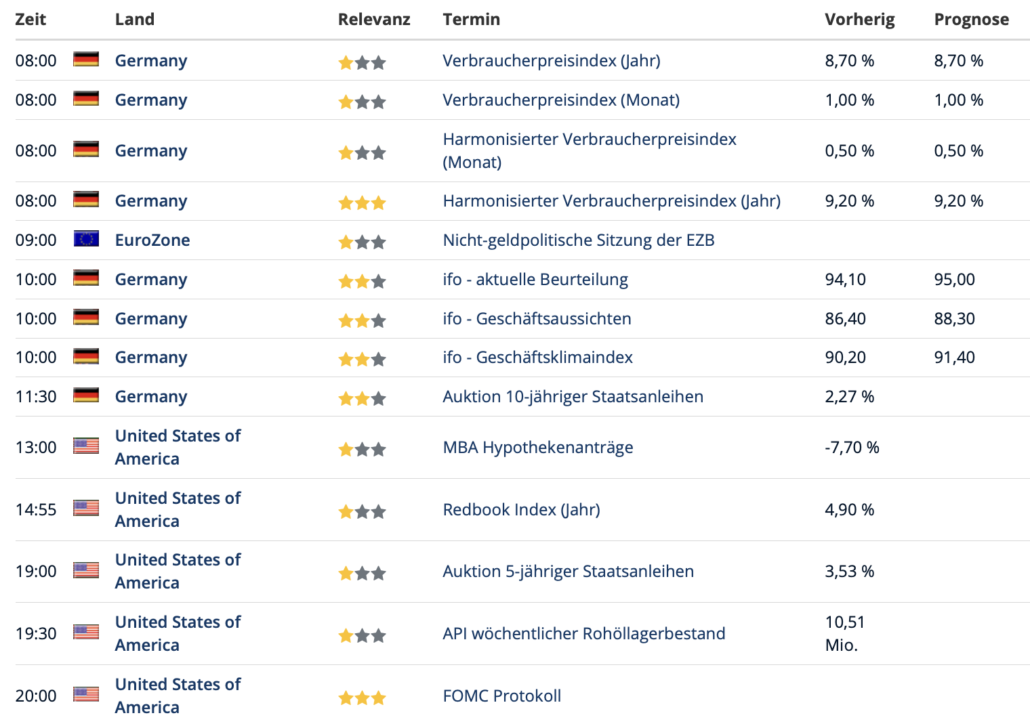
Task: Click the Zeit column header
Action: (31, 19)
